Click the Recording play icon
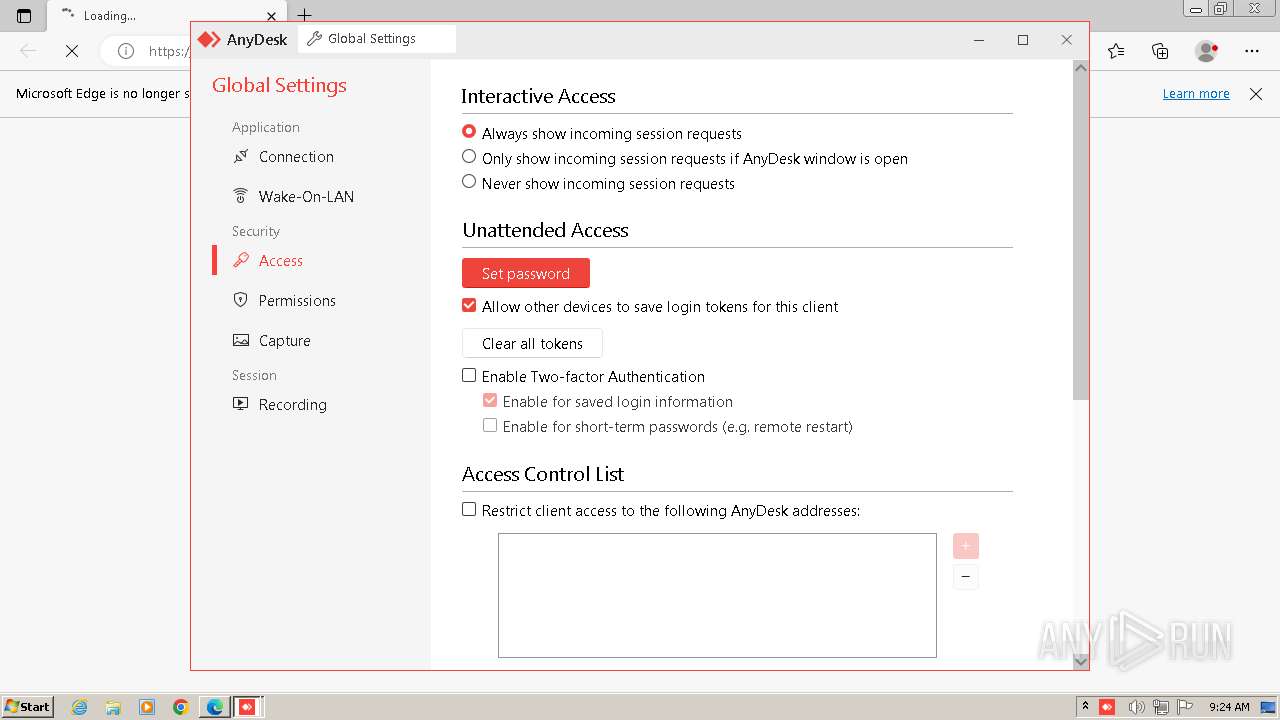This screenshot has width=1280, height=720. [x=240, y=404]
